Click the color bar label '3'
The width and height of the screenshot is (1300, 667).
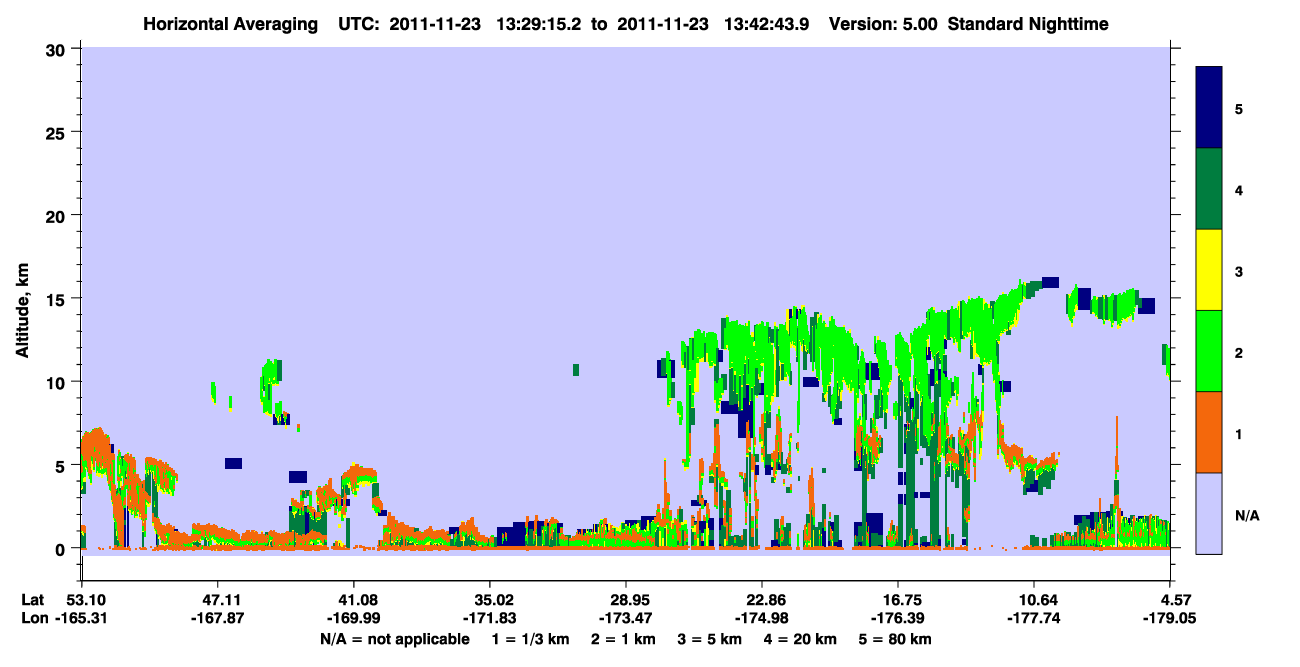click(1238, 271)
